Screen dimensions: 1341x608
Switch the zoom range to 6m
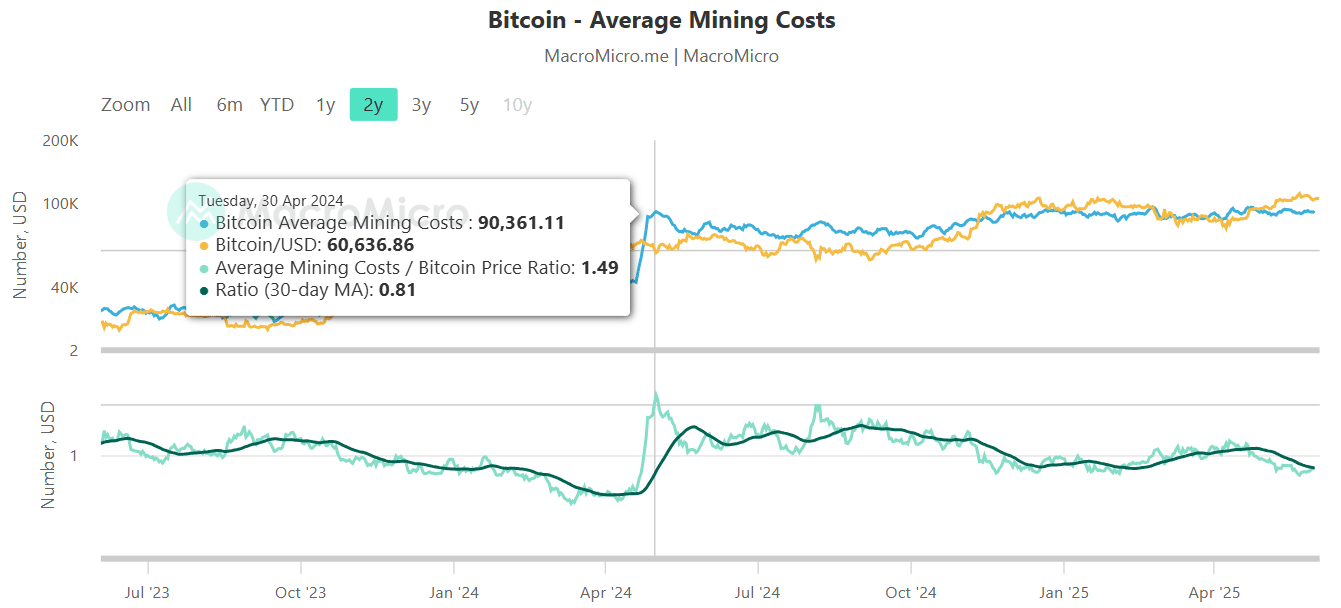229,105
